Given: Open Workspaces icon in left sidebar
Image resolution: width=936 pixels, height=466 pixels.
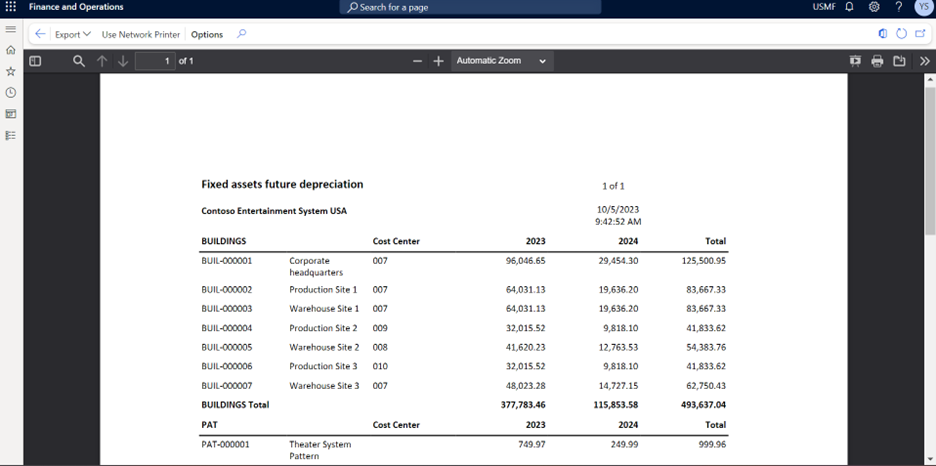Looking at the screenshot, I should pyautogui.click(x=10, y=114).
